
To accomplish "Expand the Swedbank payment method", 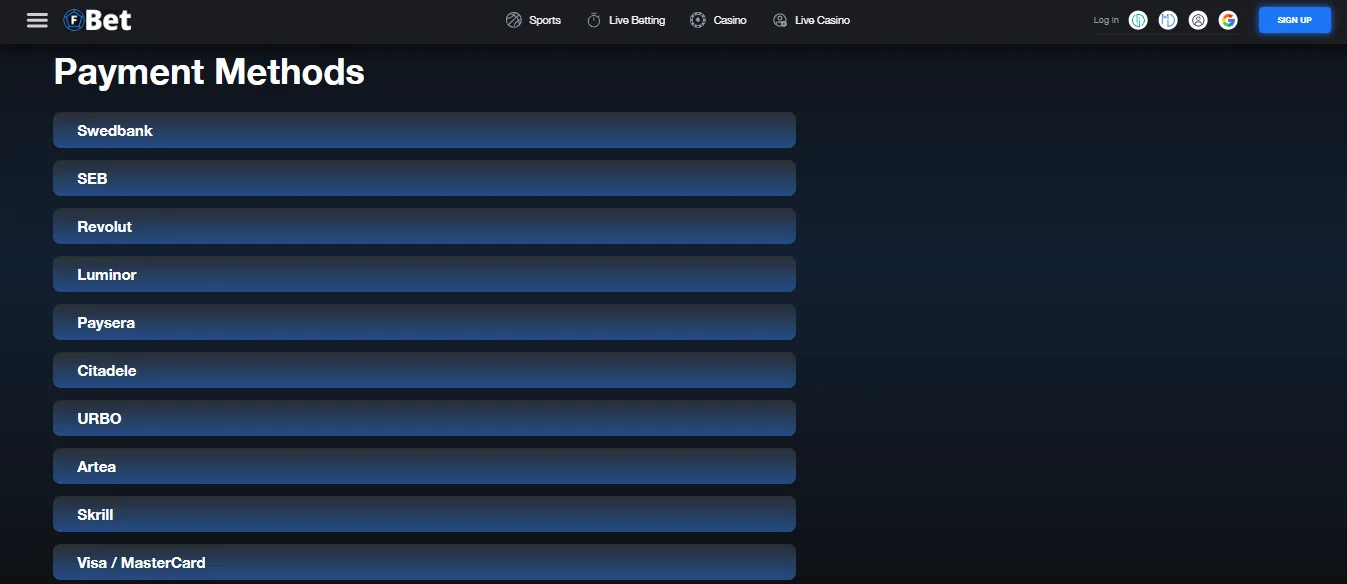I will [424, 130].
